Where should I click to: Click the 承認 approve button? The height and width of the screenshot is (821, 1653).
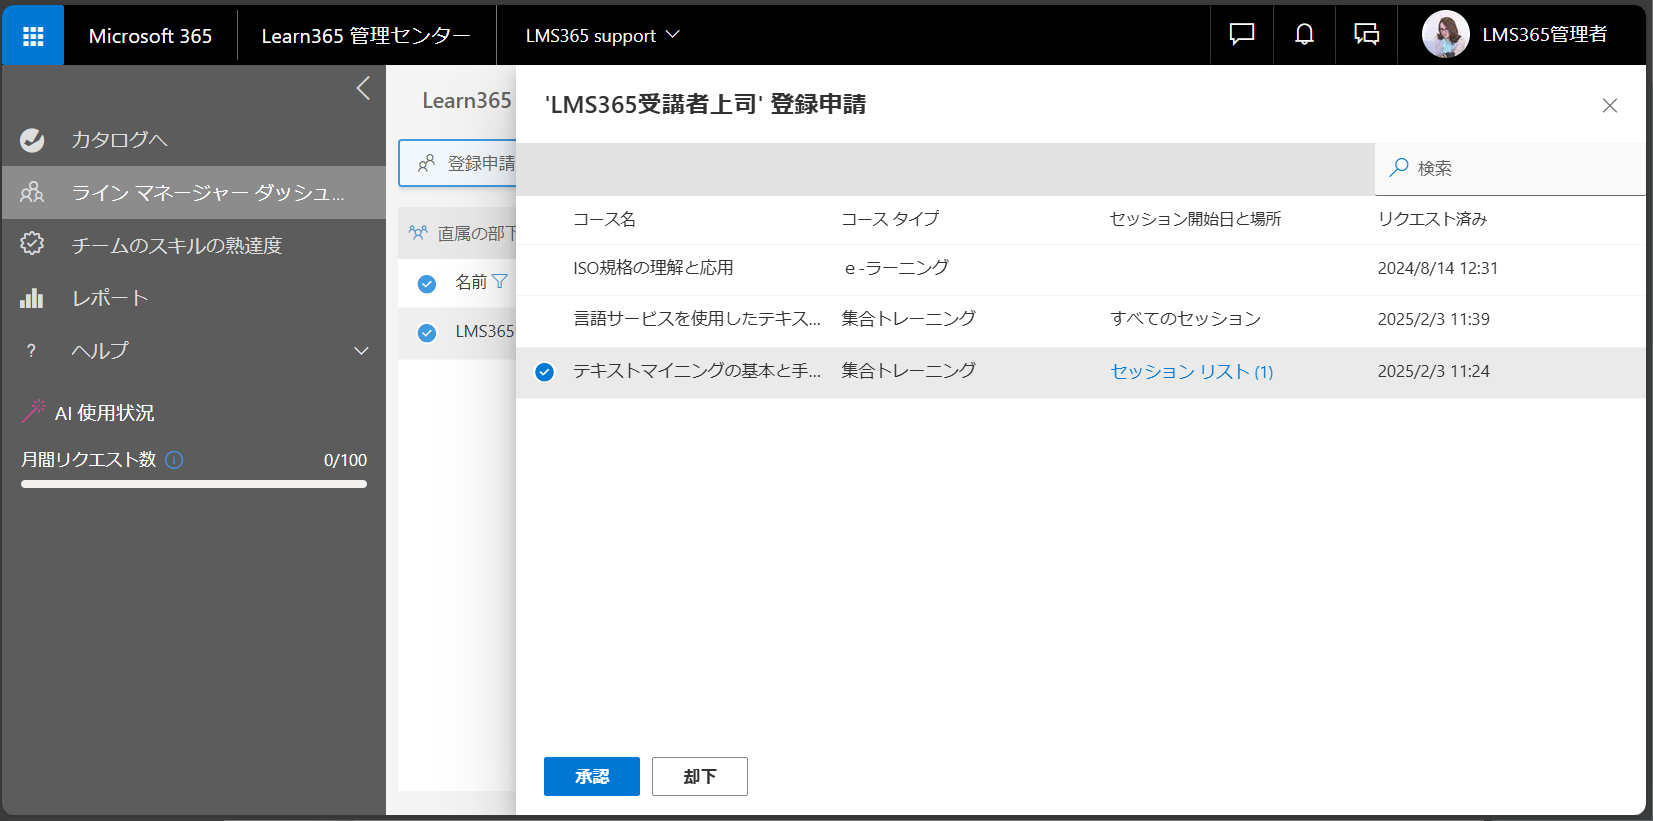pos(591,776)
